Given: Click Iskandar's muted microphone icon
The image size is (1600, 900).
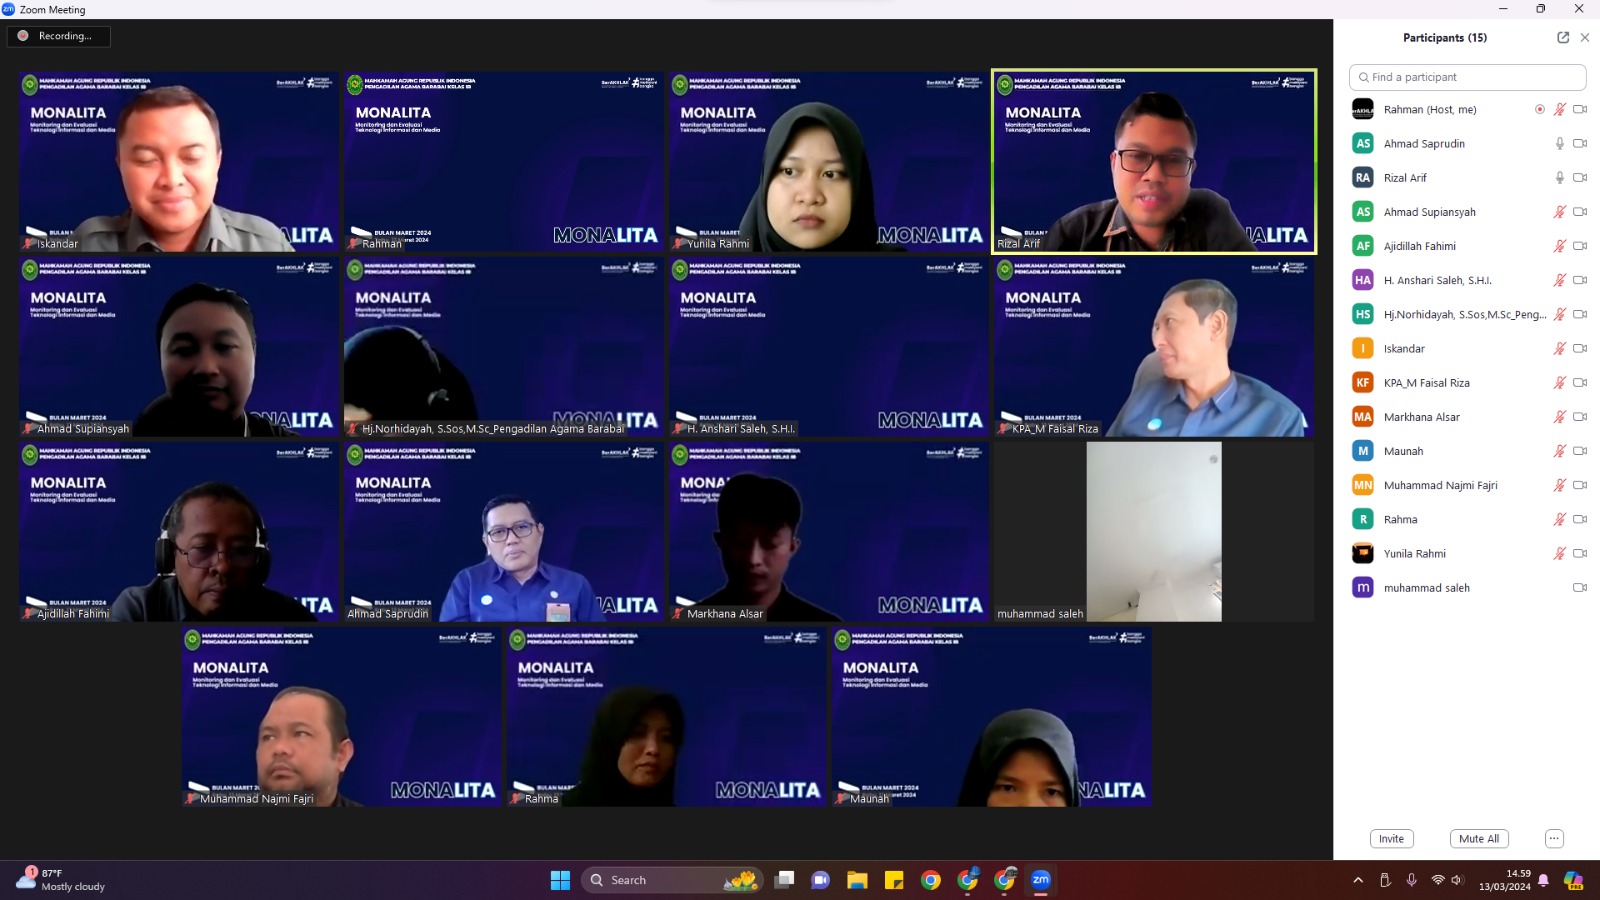Looking at the screenshot, I should pos(1559,349).
